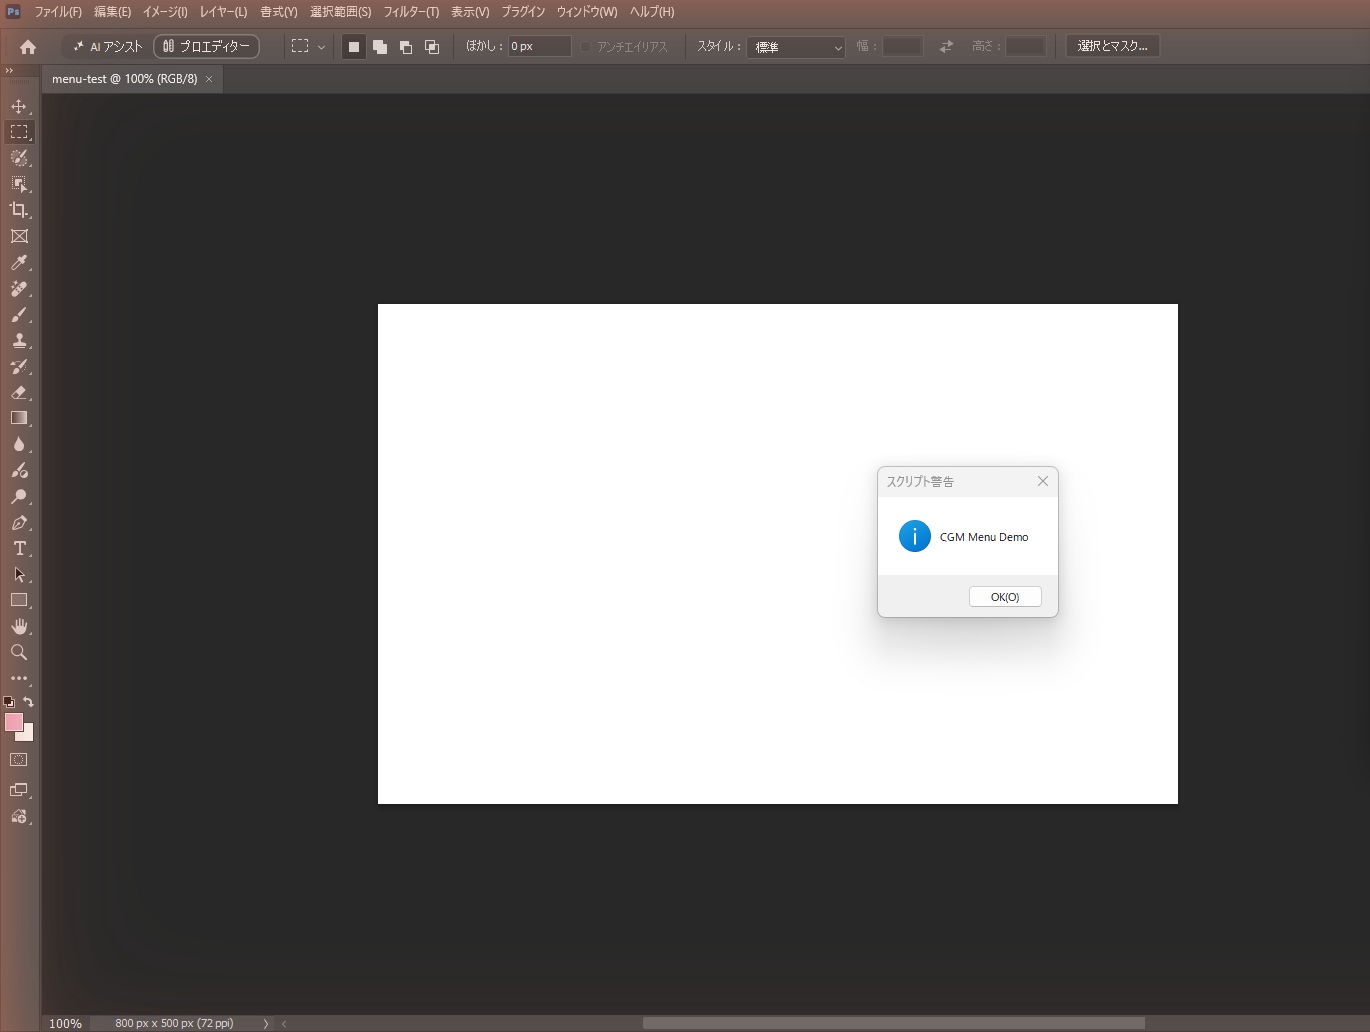The image size is (1370, 1032).
Task: Choose New Selection mode
Action: click(353, 46)
